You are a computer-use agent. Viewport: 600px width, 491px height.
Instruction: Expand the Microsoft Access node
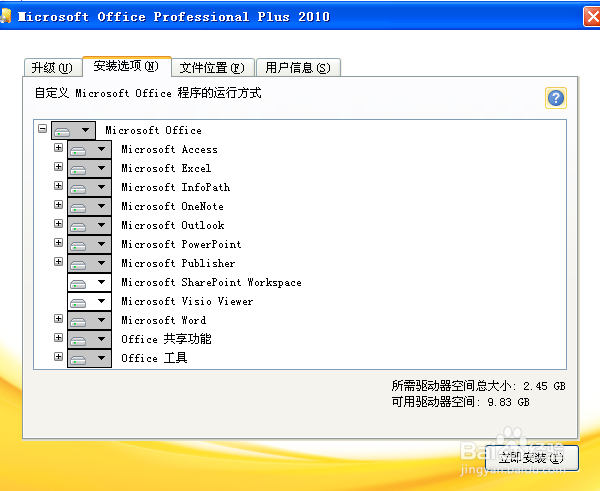(59, 147)
